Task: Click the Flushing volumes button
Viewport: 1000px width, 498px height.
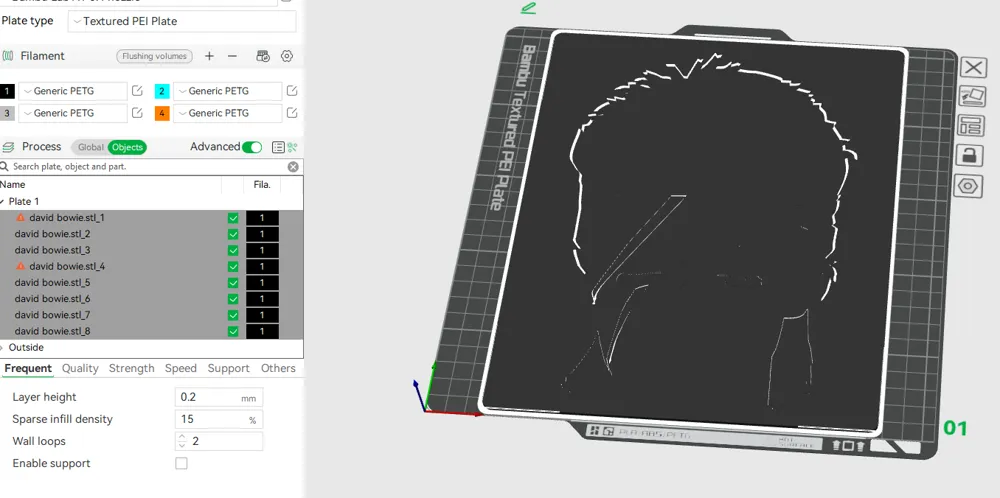Action: pyautogui.click(x=154, y=56)
